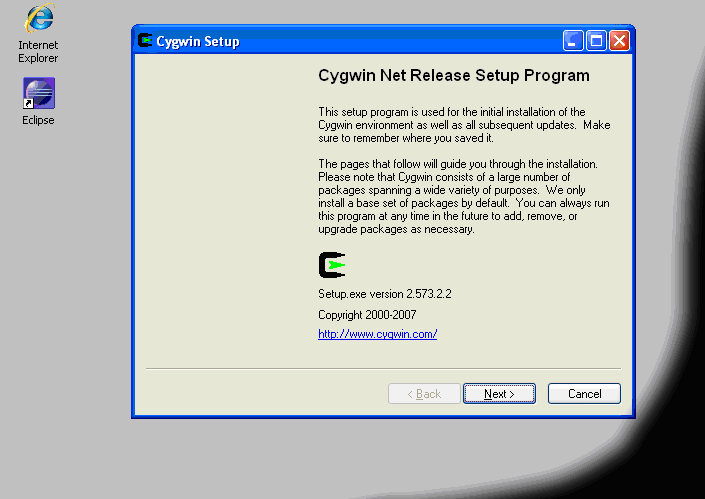The image size is (705, 499).
Task: Open the http://www.cygwin.com/ link
Action: tap(377, 334)
